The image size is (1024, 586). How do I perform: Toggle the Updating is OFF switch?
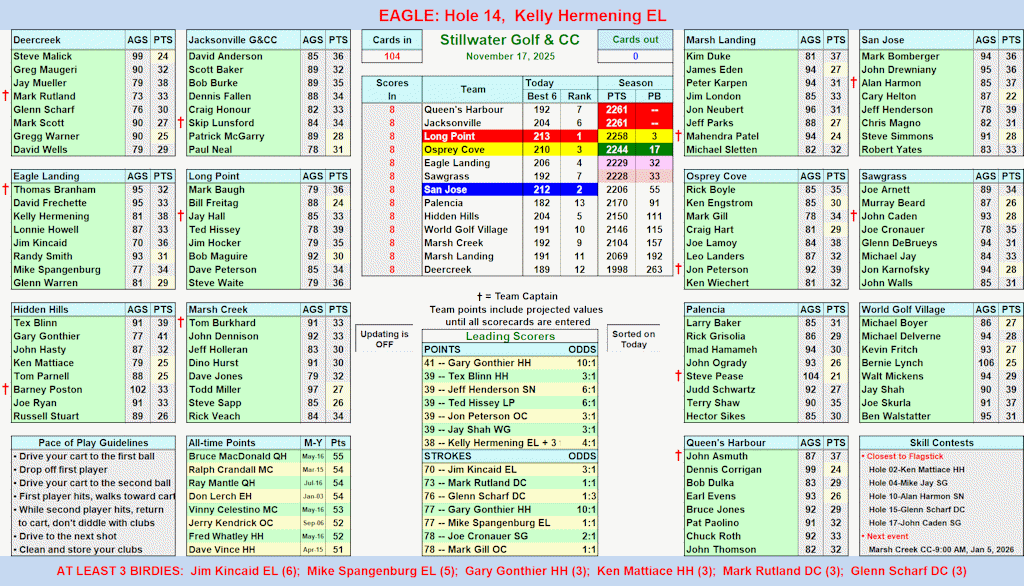[x=385, y=339]
